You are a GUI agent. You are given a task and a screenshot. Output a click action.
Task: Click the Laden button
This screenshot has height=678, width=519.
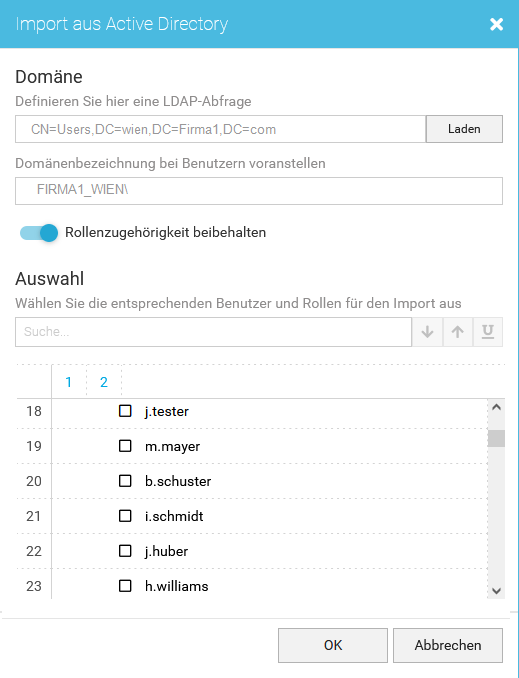tap(464, 129)
